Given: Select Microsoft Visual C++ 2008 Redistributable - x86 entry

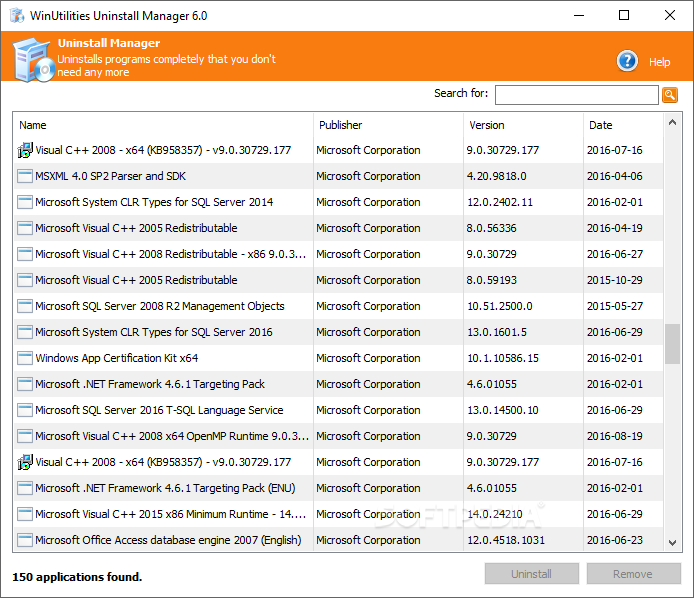Looking at the screenshot, I should 170,254.
